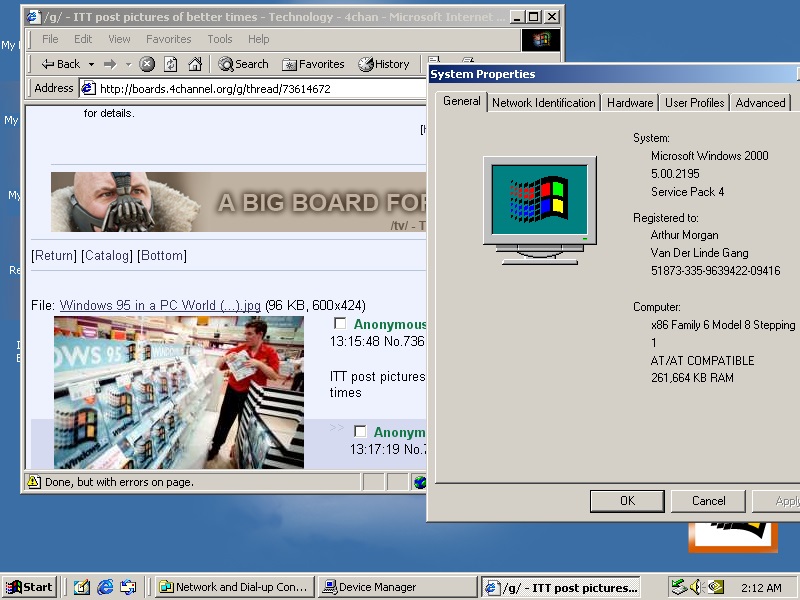Click the Forward arrow in Internet Explorer
This screenshot has height=600, width=800.
click(110, 64)
